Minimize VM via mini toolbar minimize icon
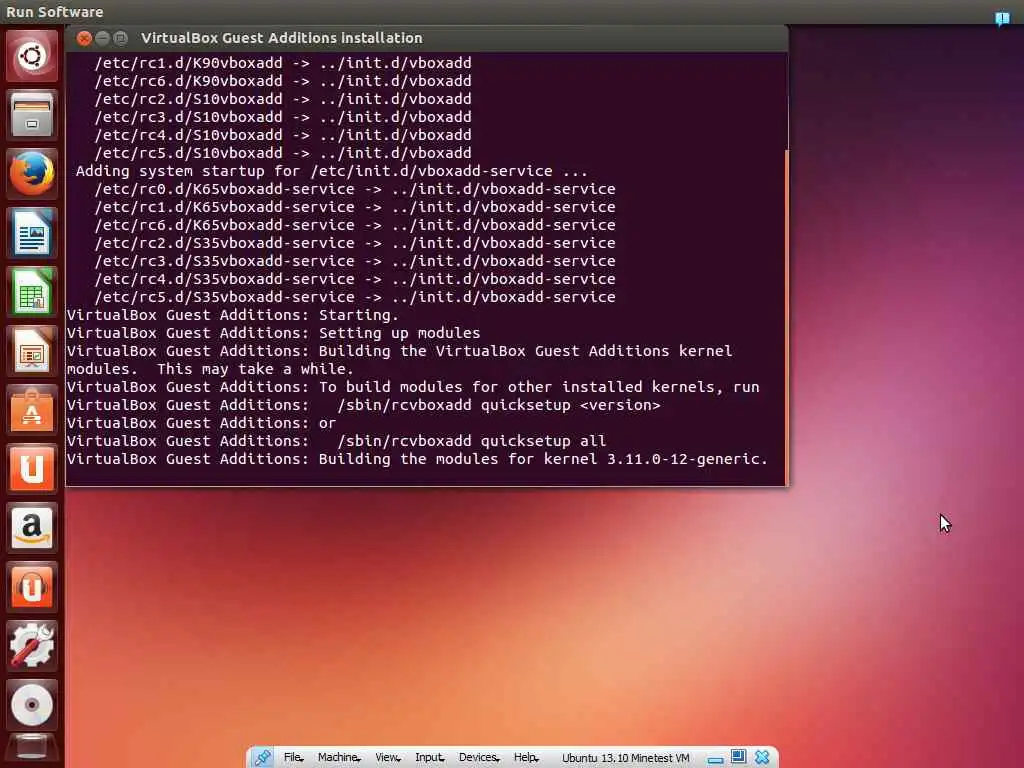The image size is (1024, 768). [715, 759]
